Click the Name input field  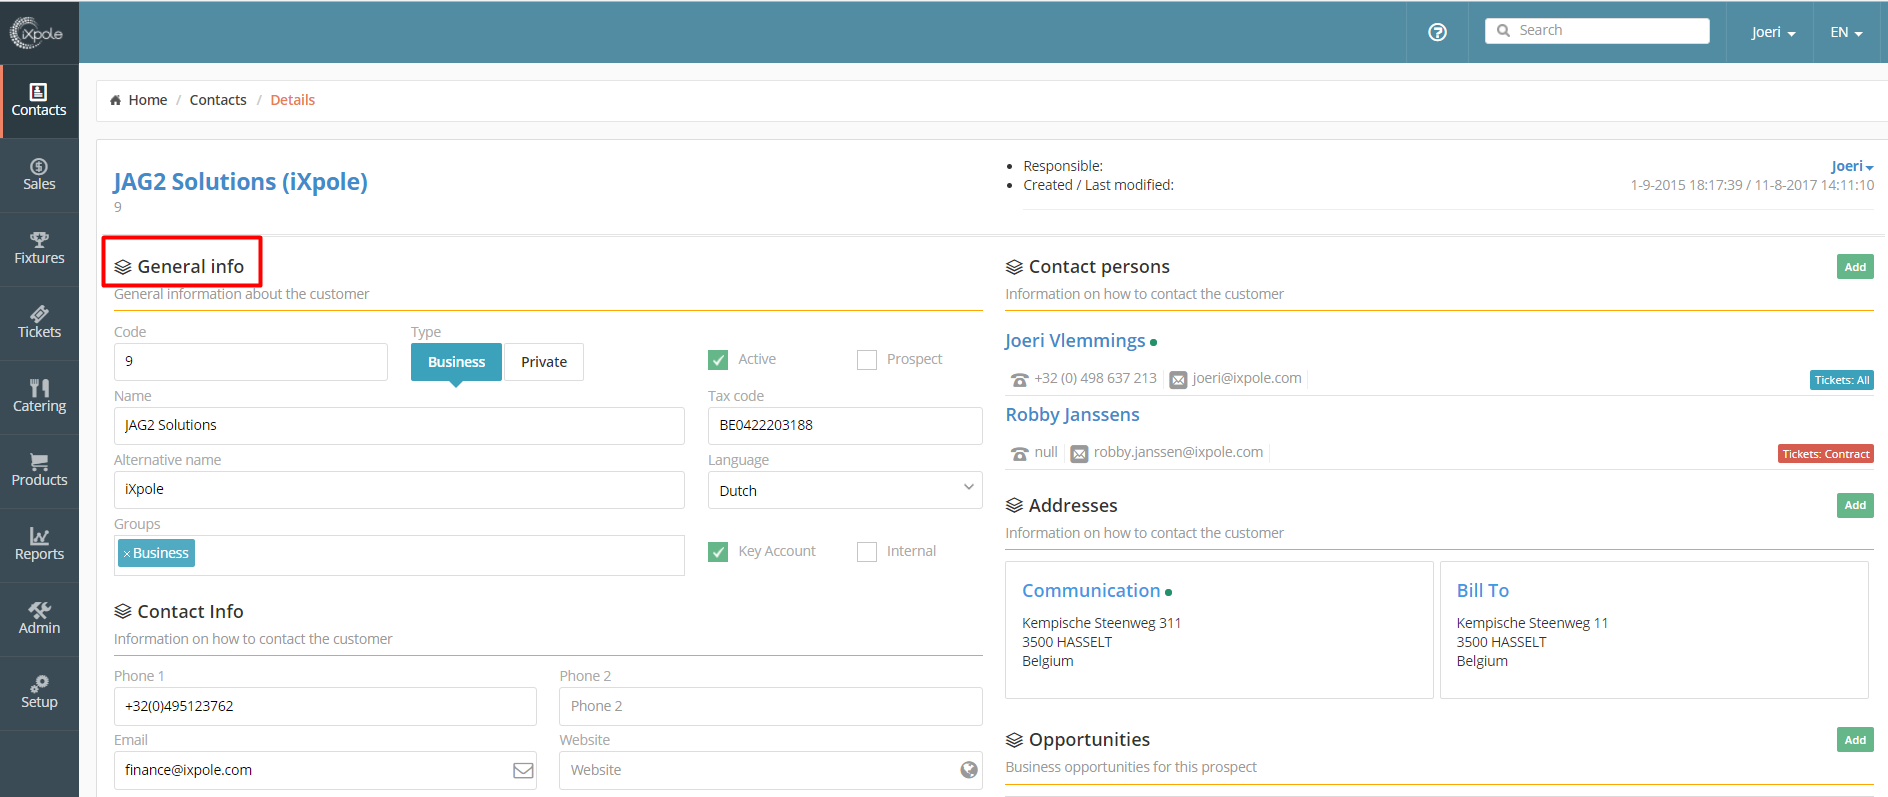(399, 426)
